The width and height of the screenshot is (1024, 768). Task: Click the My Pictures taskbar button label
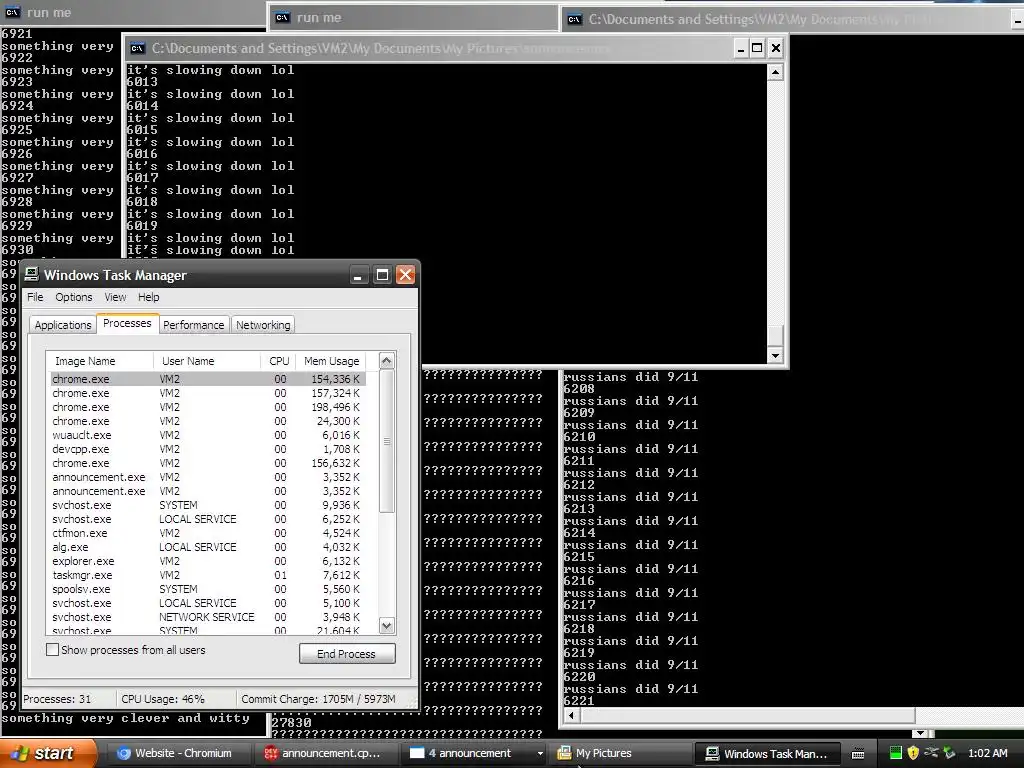coord(603,753)
